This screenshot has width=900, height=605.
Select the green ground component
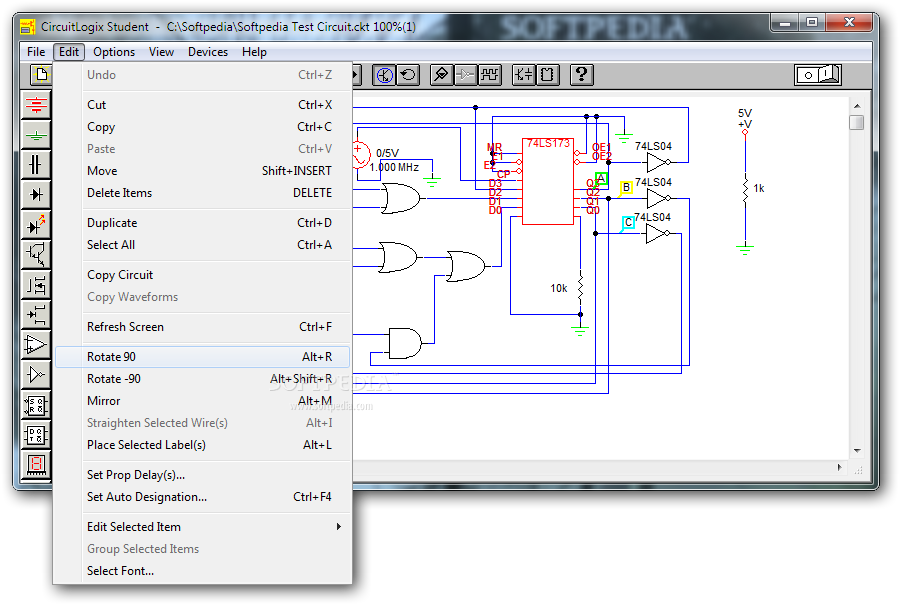coord(36,135)
